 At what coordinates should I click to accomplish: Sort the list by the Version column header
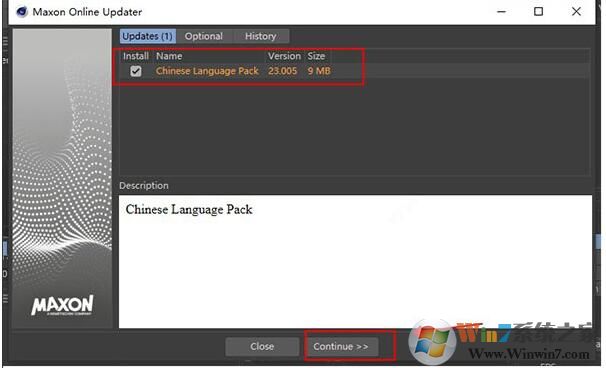click(284, 56)
